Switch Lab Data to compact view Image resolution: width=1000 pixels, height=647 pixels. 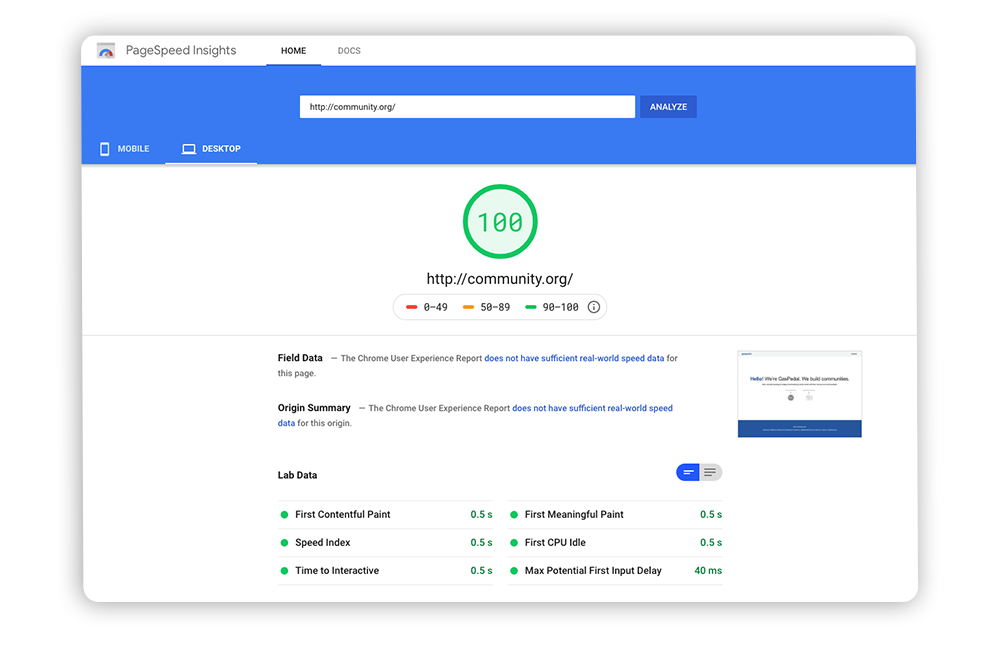click(688, 472)
